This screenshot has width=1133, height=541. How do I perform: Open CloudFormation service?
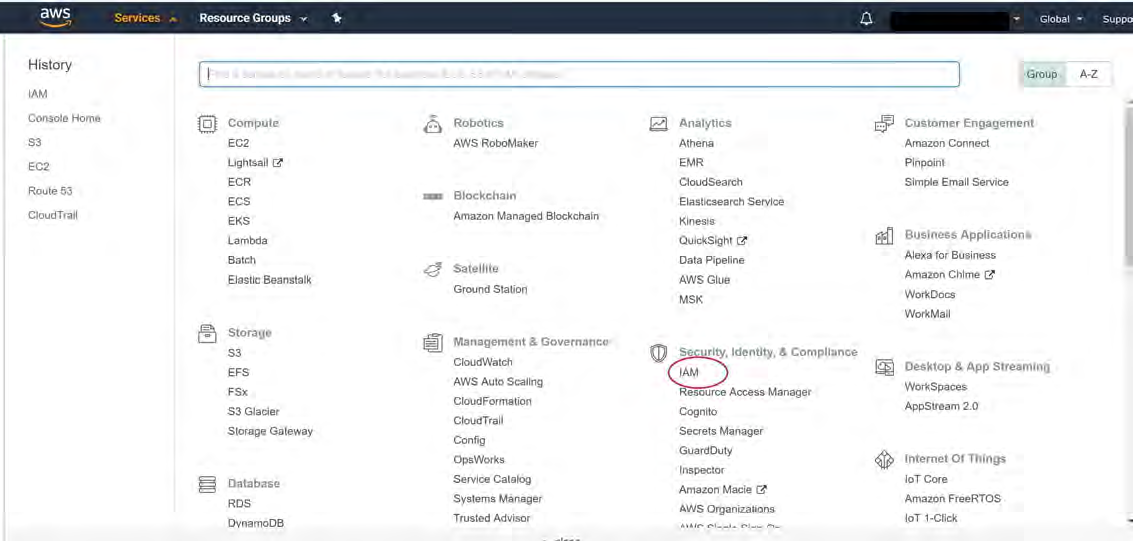point(492,402)
